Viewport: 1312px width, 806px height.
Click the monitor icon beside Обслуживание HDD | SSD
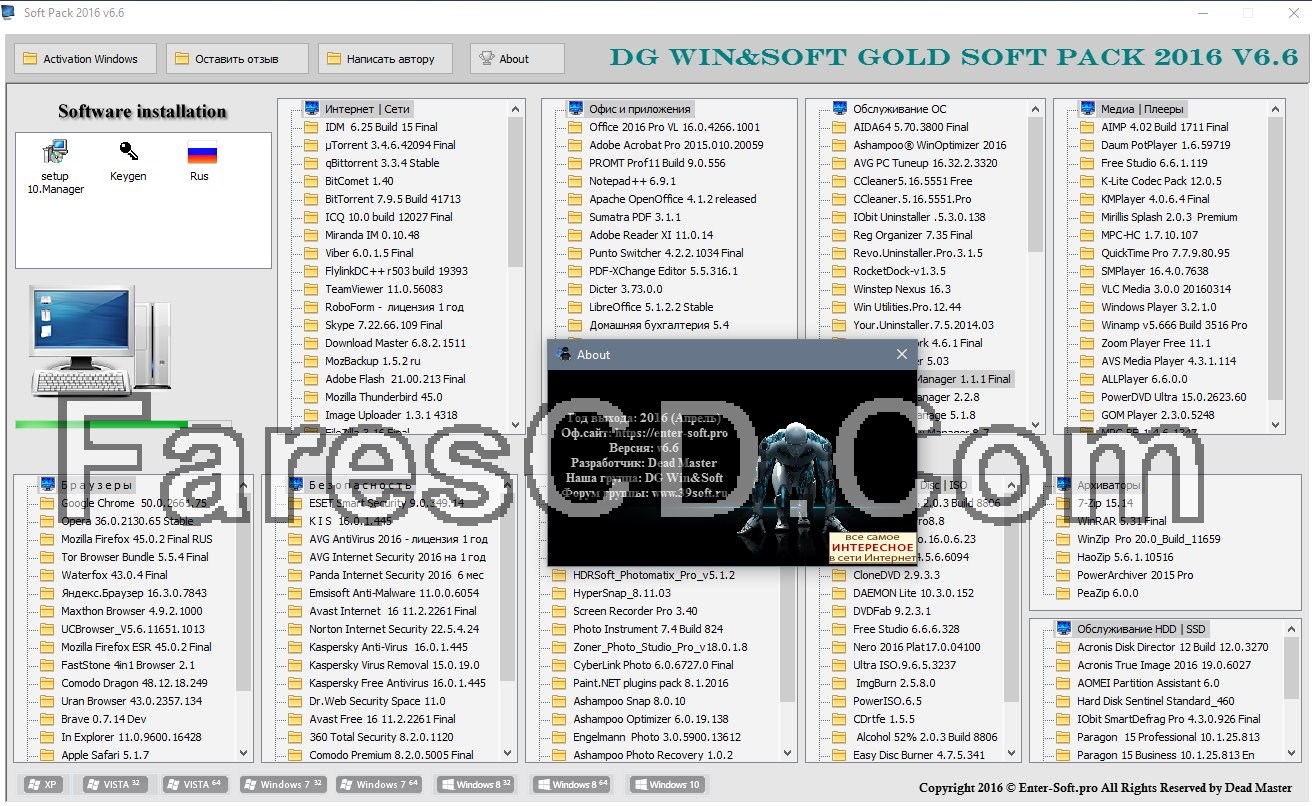(1063, 629)
